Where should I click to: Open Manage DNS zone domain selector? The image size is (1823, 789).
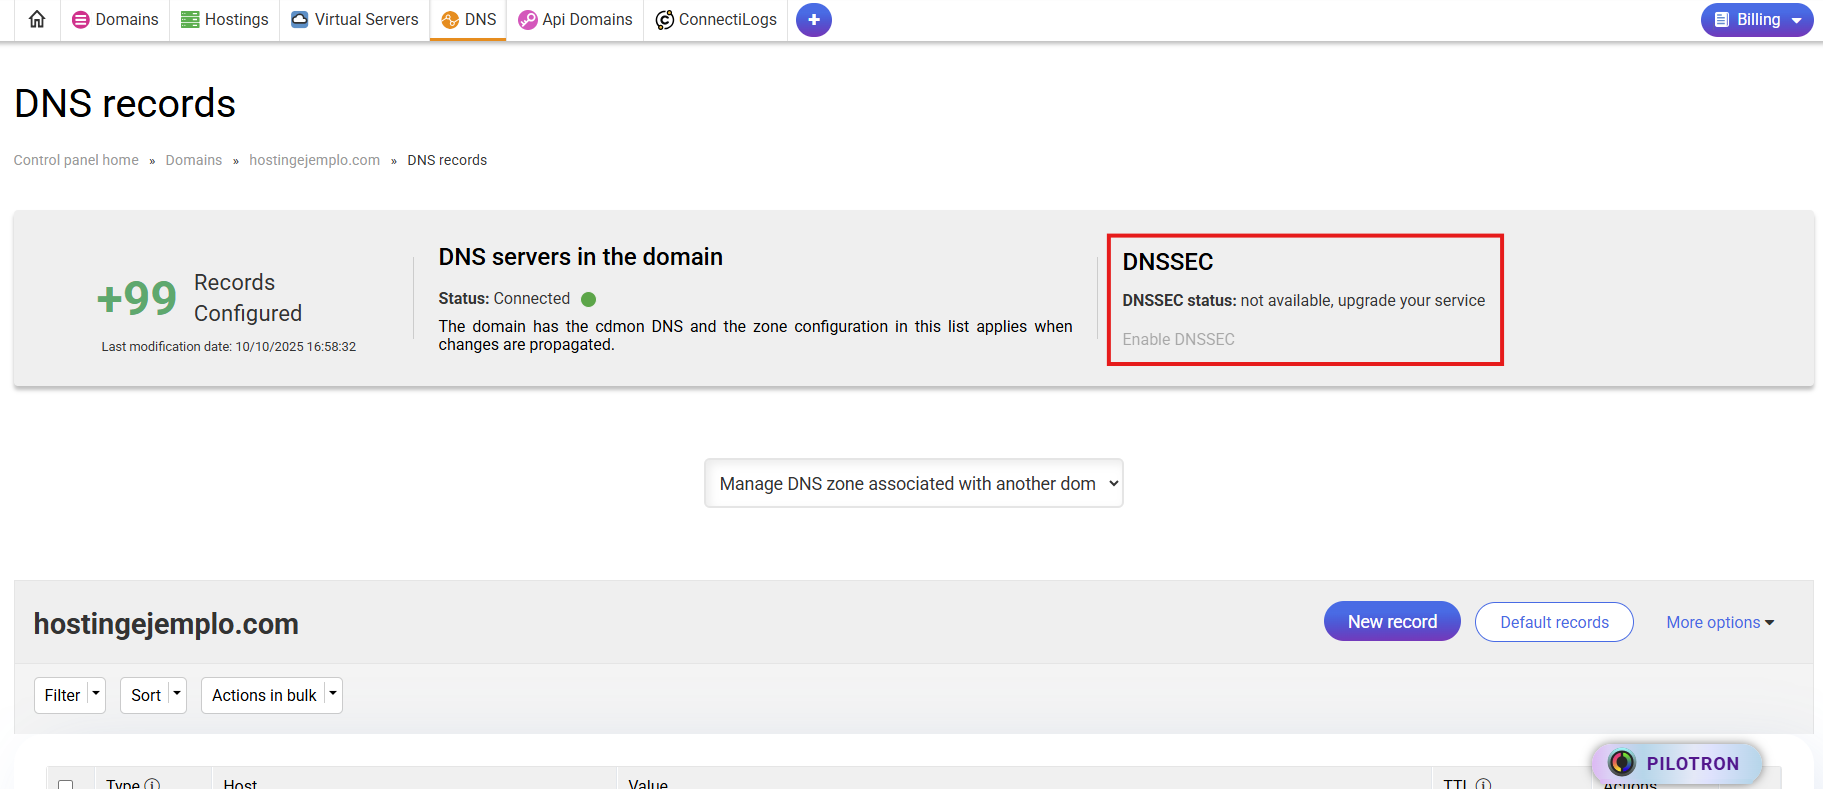(x=913, y=483)
